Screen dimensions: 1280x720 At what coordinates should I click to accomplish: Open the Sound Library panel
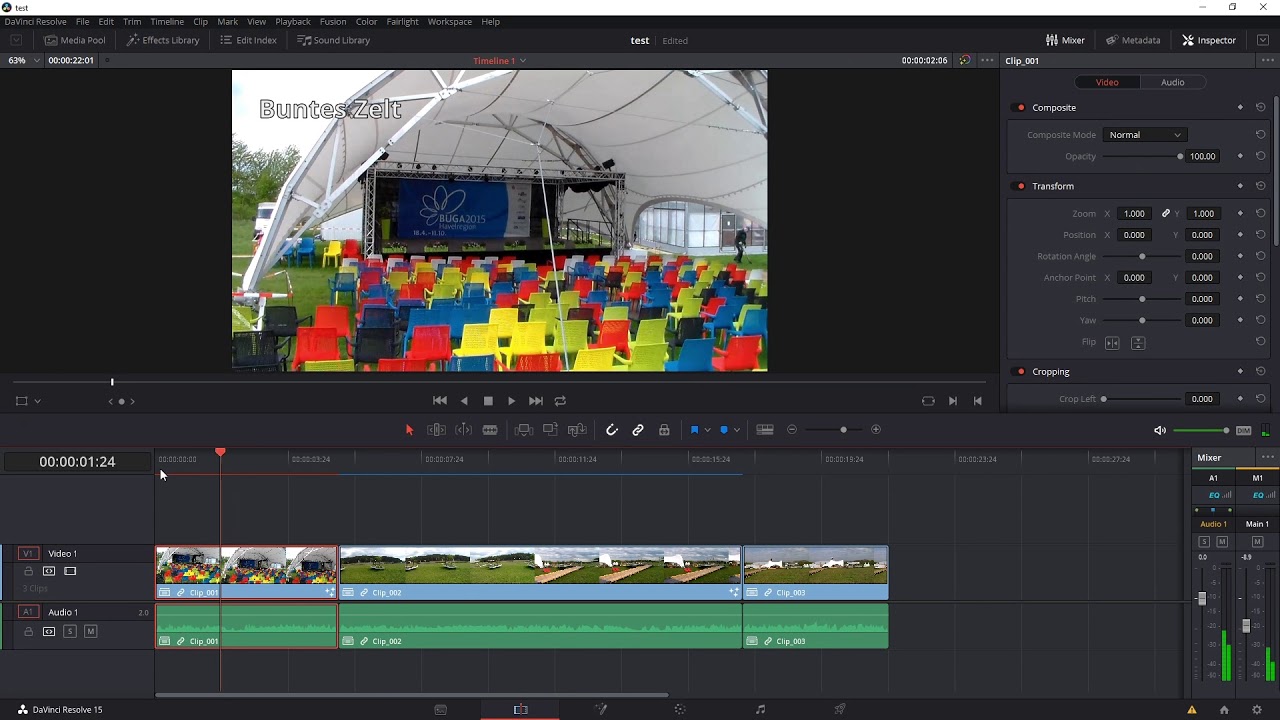point(334,40)
